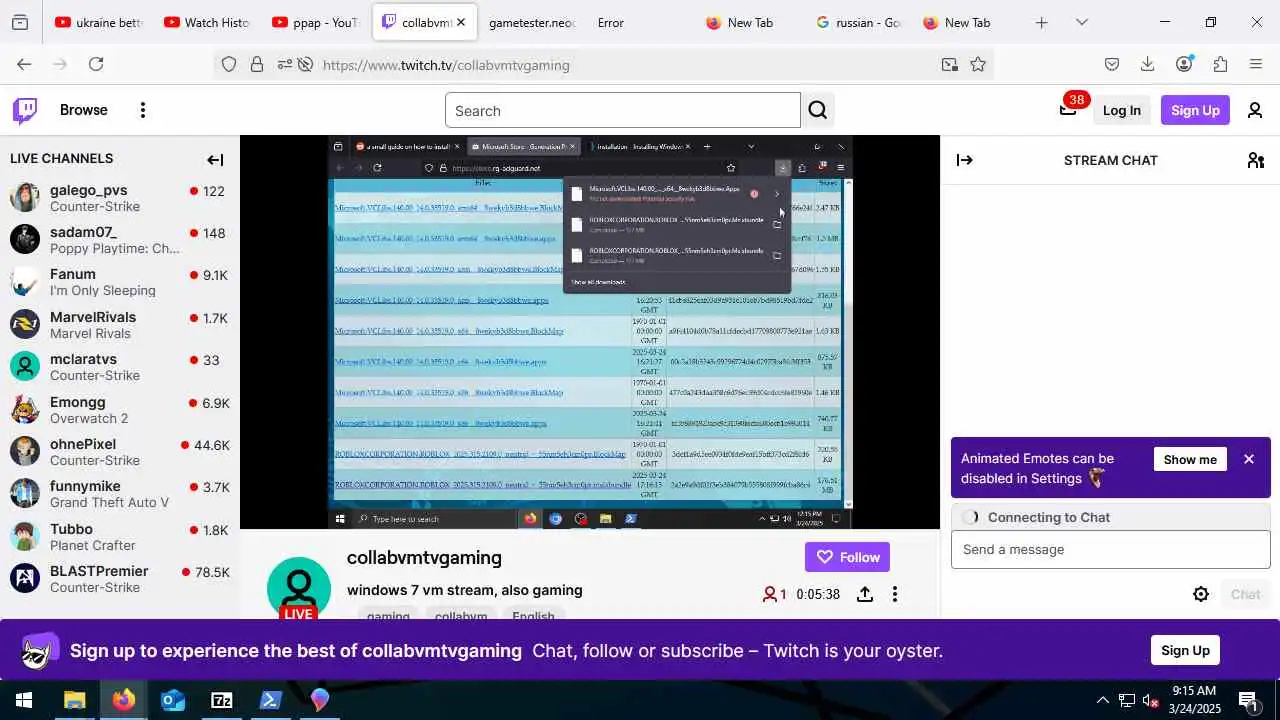
Task: Open chat settings gear
Action: tap(1201, 594)
